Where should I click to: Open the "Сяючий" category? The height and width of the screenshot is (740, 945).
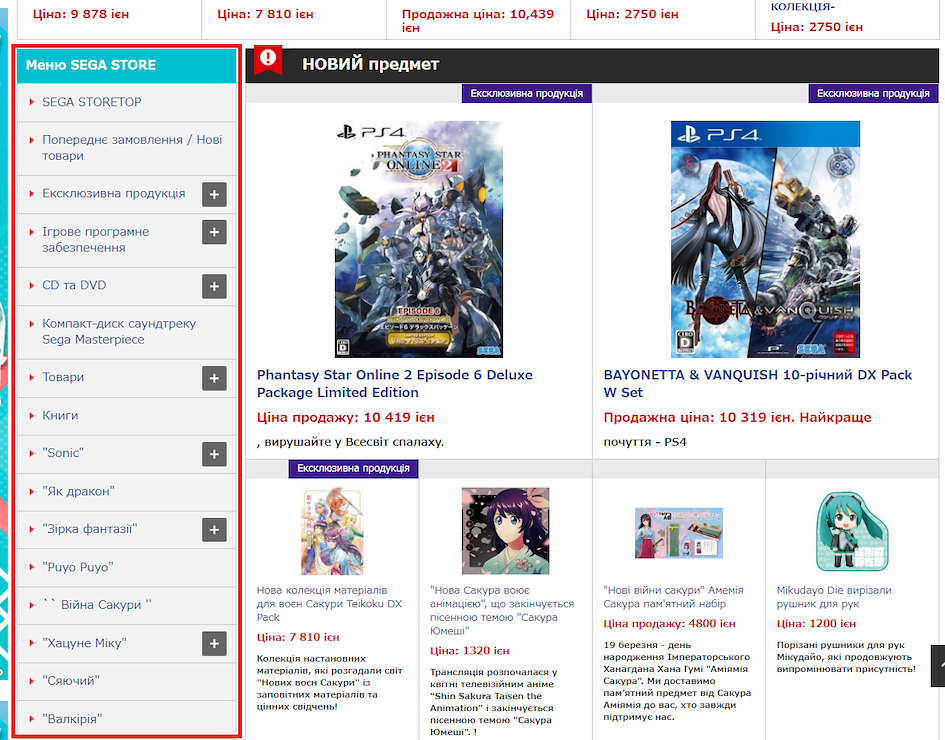(x=127, y=682)
